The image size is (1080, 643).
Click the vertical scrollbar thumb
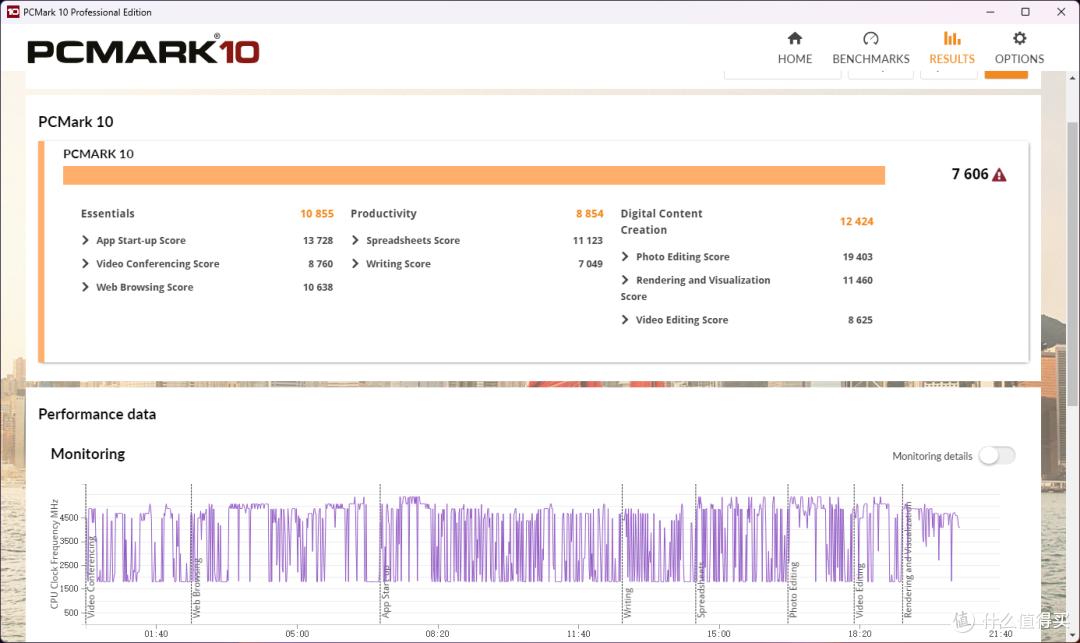(1072, 264)
